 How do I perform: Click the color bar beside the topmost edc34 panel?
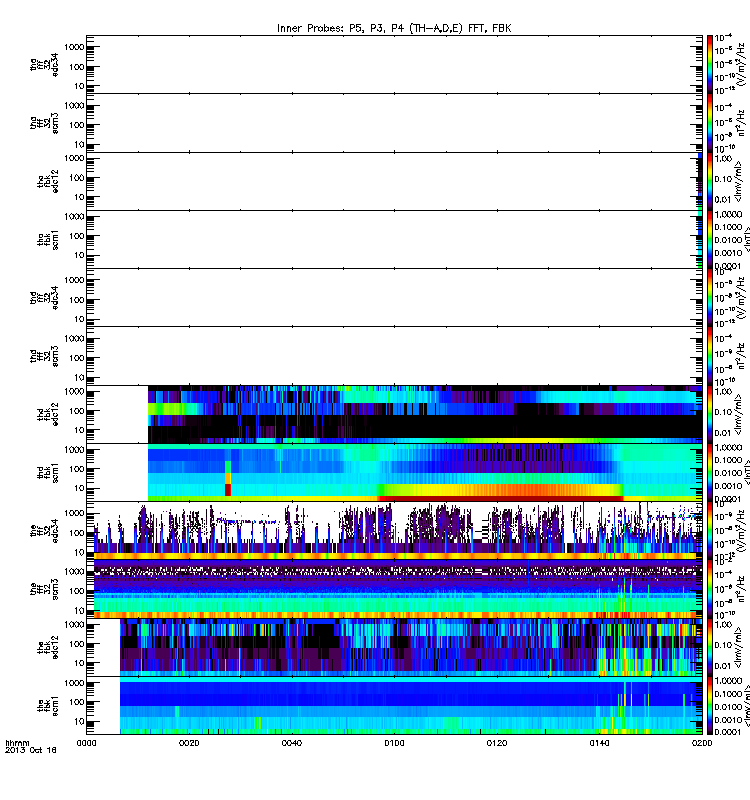pyautogui.click(x=710, y=64)
